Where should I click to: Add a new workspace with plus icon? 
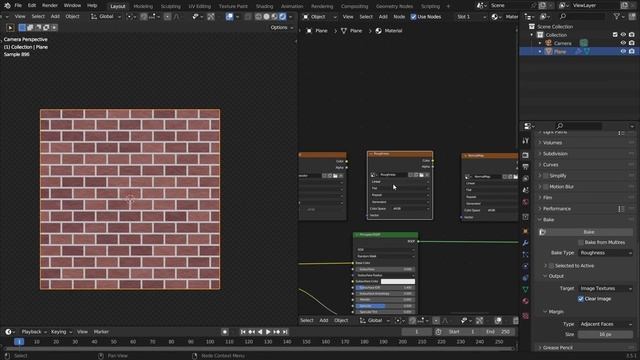tap(448, 6)
